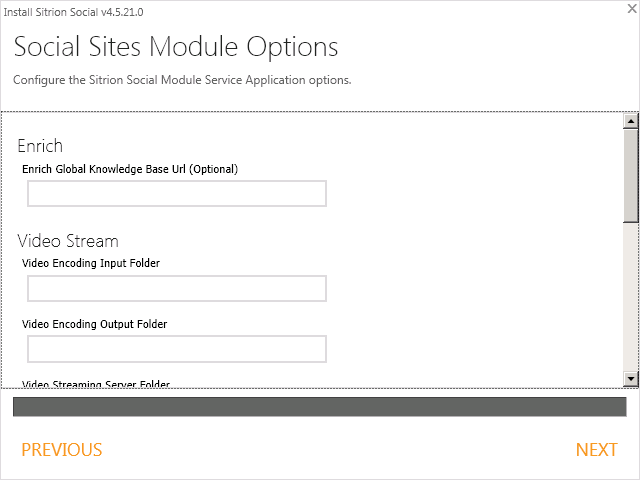640x480 pixels.
Task: Click the Enrich section heading
Action: [40, 146]
